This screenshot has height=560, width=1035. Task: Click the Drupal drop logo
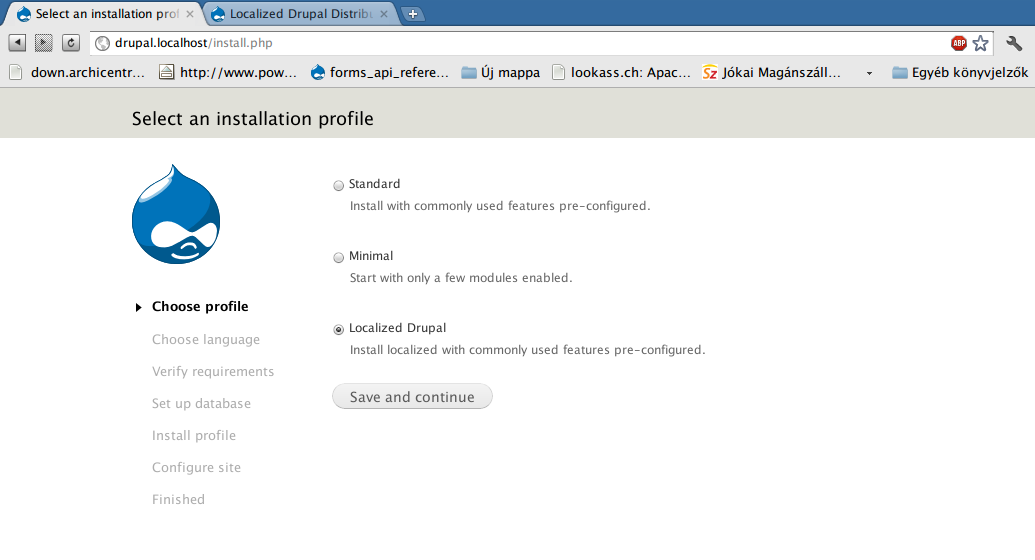[x=176, y=214]
